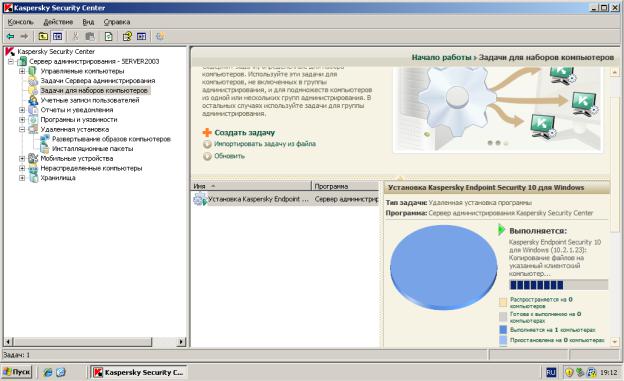The height and width of the screenshot is (381, 624).
Task: Click the Обновить link
Action: pos(230,156)
